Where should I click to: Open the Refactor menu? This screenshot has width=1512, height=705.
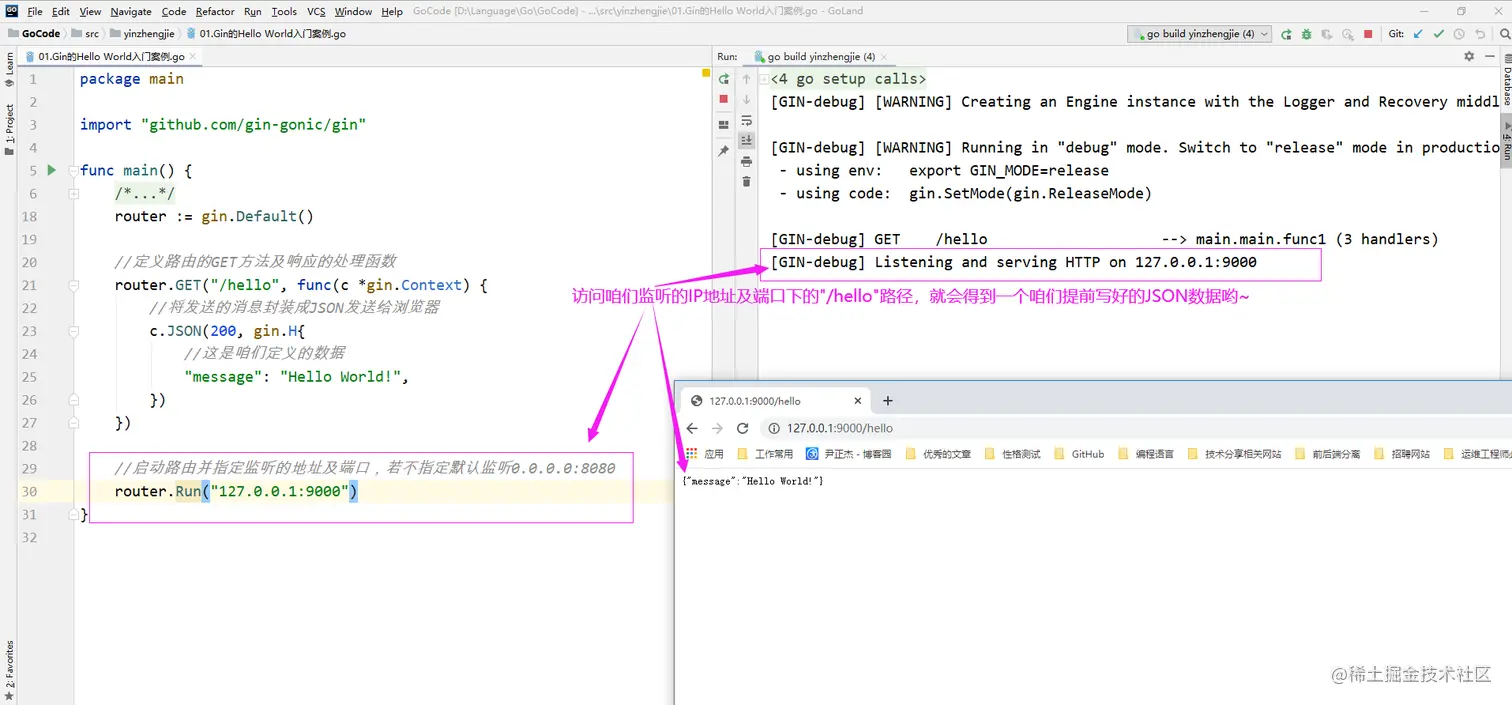coord(215,11)
